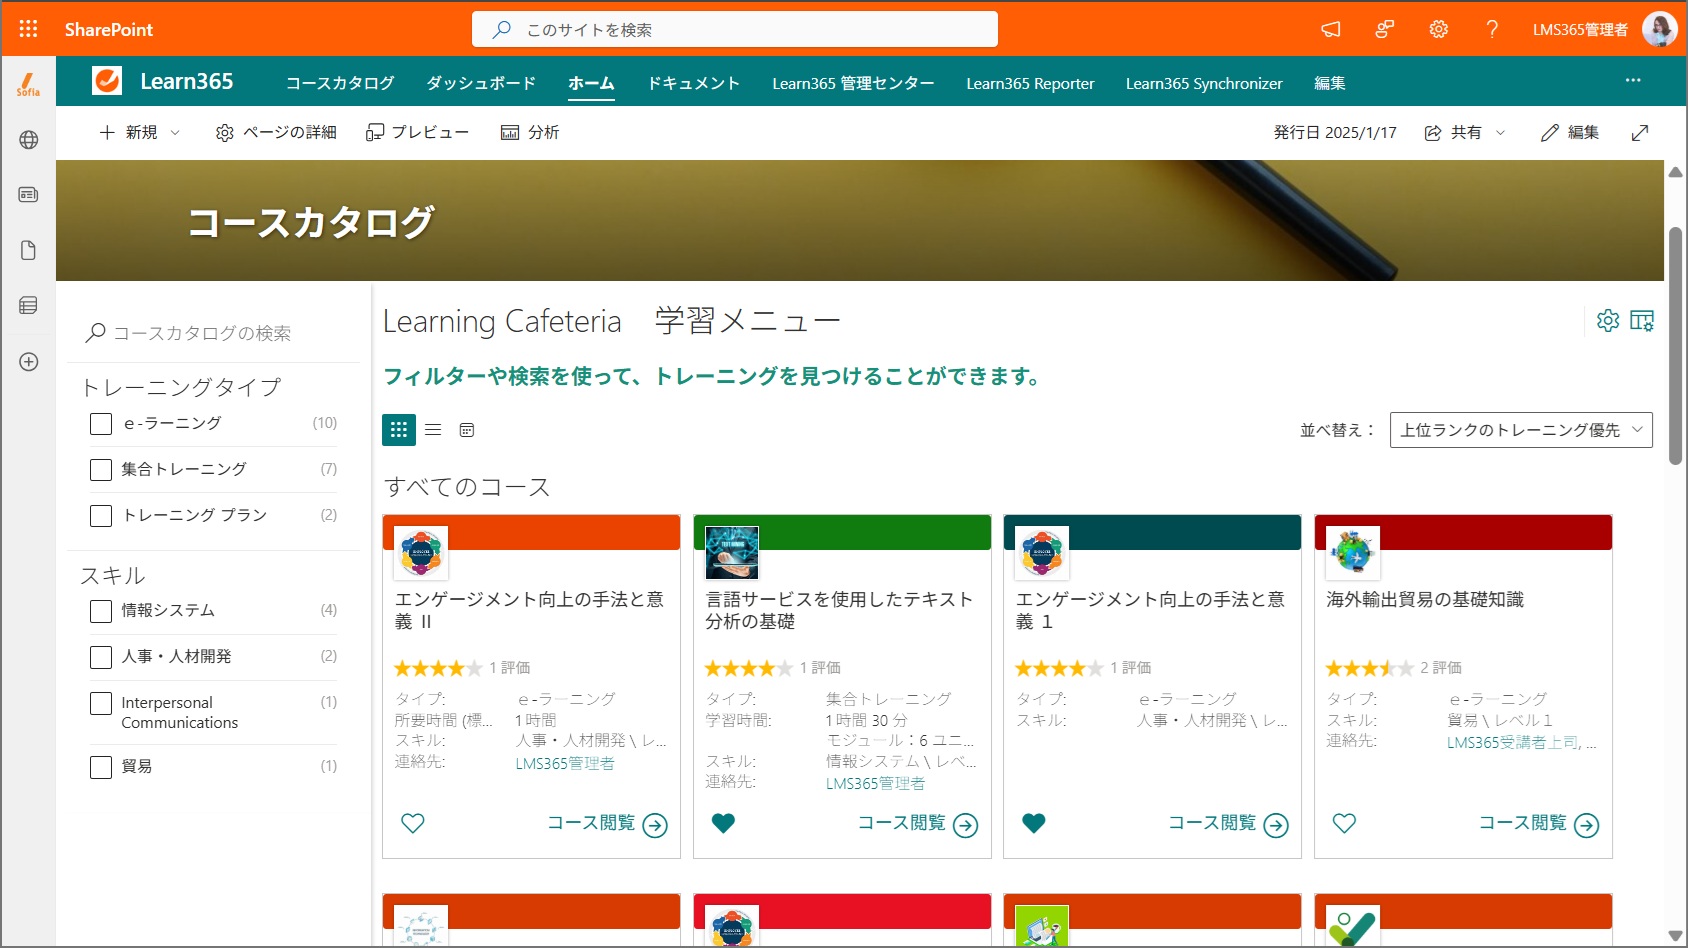Click the megaphone feedback icon in header
This screenshot has width=1688, height=948.
1331,29
